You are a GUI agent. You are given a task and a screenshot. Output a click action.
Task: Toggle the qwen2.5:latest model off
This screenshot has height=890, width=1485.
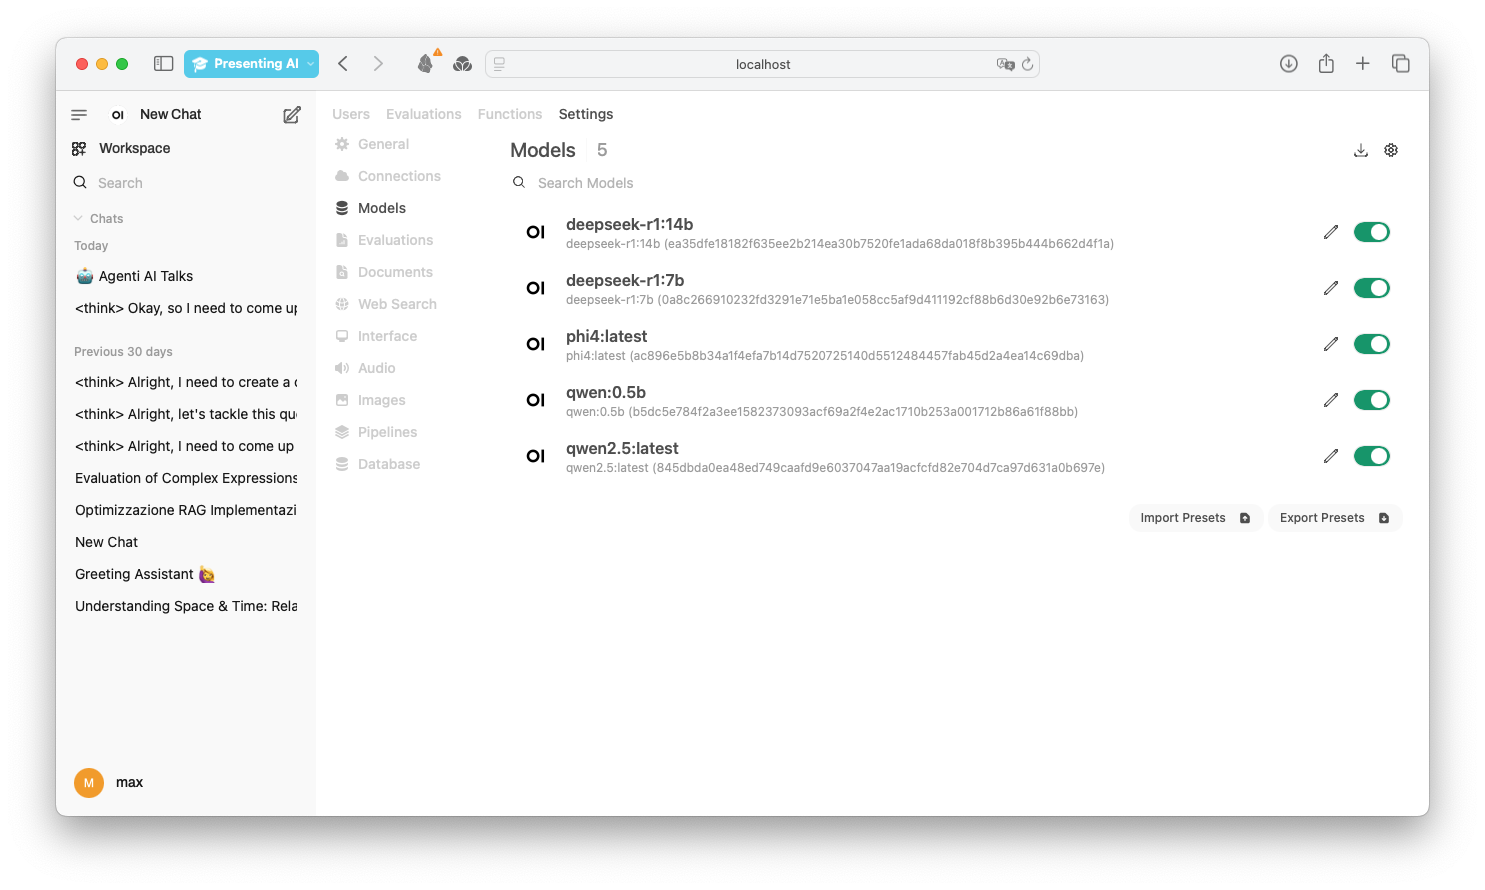pyautogui.click(x=1372, y=456)
